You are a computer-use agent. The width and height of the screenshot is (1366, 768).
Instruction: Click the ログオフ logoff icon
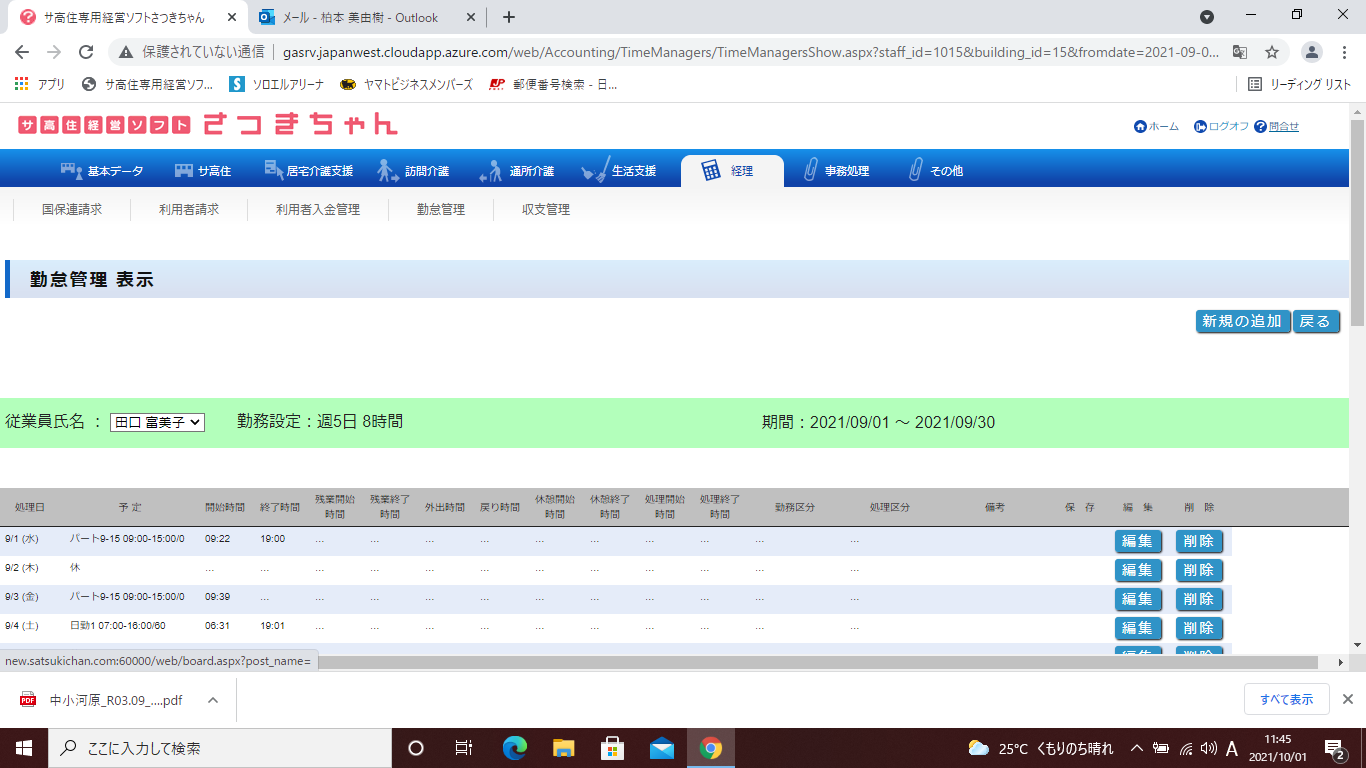(x=1200, y=127)
